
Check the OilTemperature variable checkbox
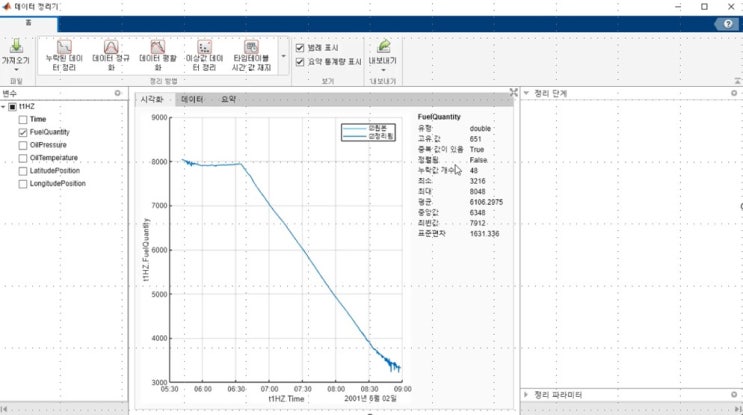(x=23, y=158)
